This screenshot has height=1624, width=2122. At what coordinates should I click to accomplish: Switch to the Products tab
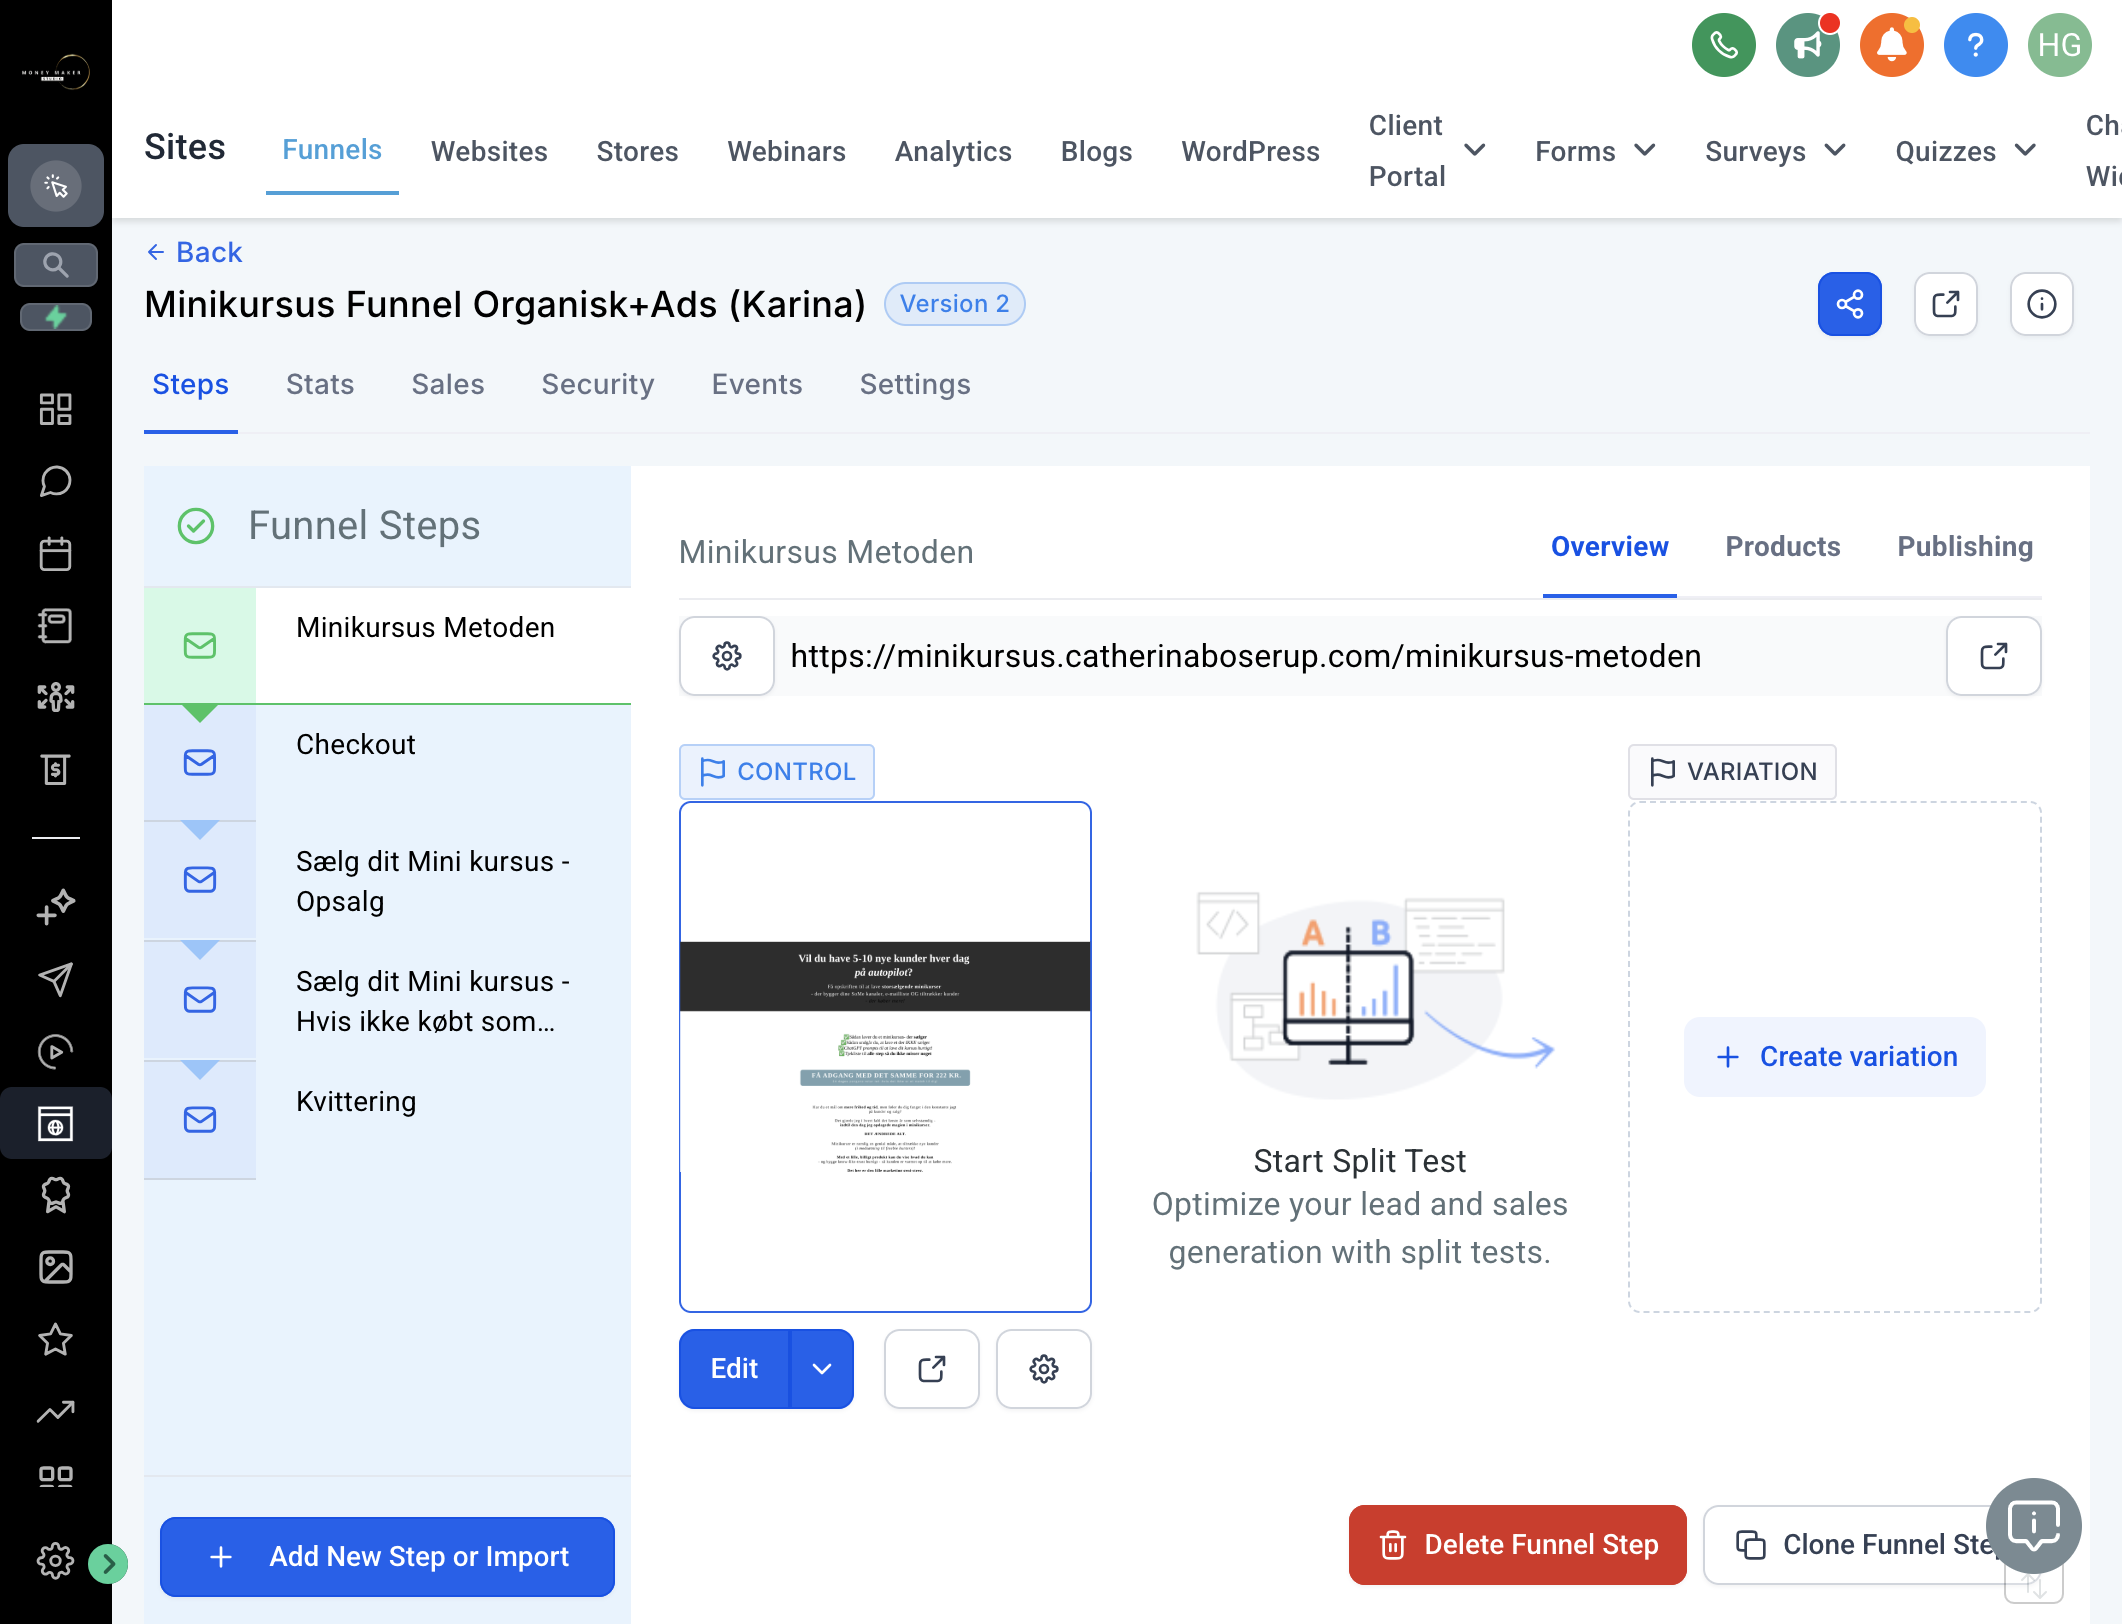pyautogui.click(x=1783, y=547)
